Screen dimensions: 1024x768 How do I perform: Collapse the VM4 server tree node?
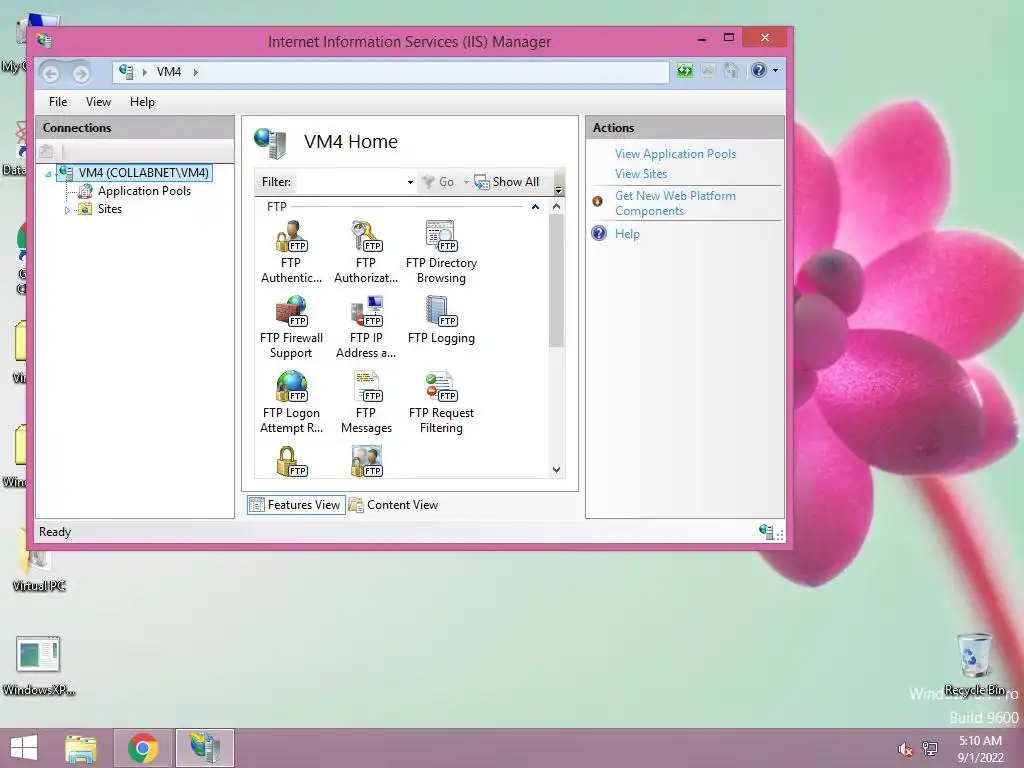click(x=48, y=174)
